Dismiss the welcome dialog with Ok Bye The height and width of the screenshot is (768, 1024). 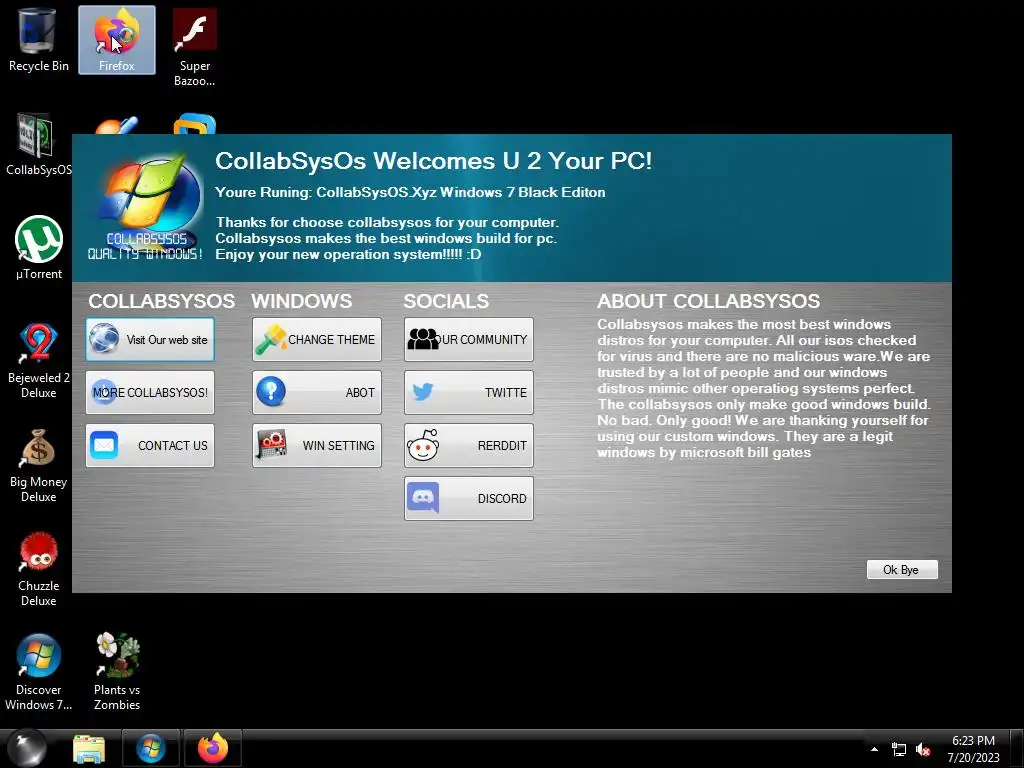[x=902, y=569]
